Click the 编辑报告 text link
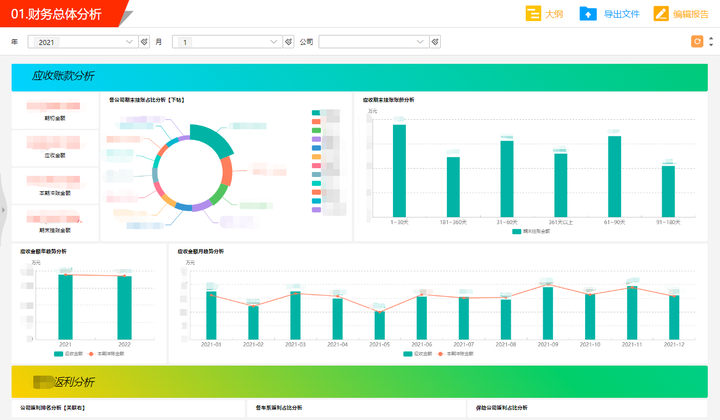 (x=691, y=14)
